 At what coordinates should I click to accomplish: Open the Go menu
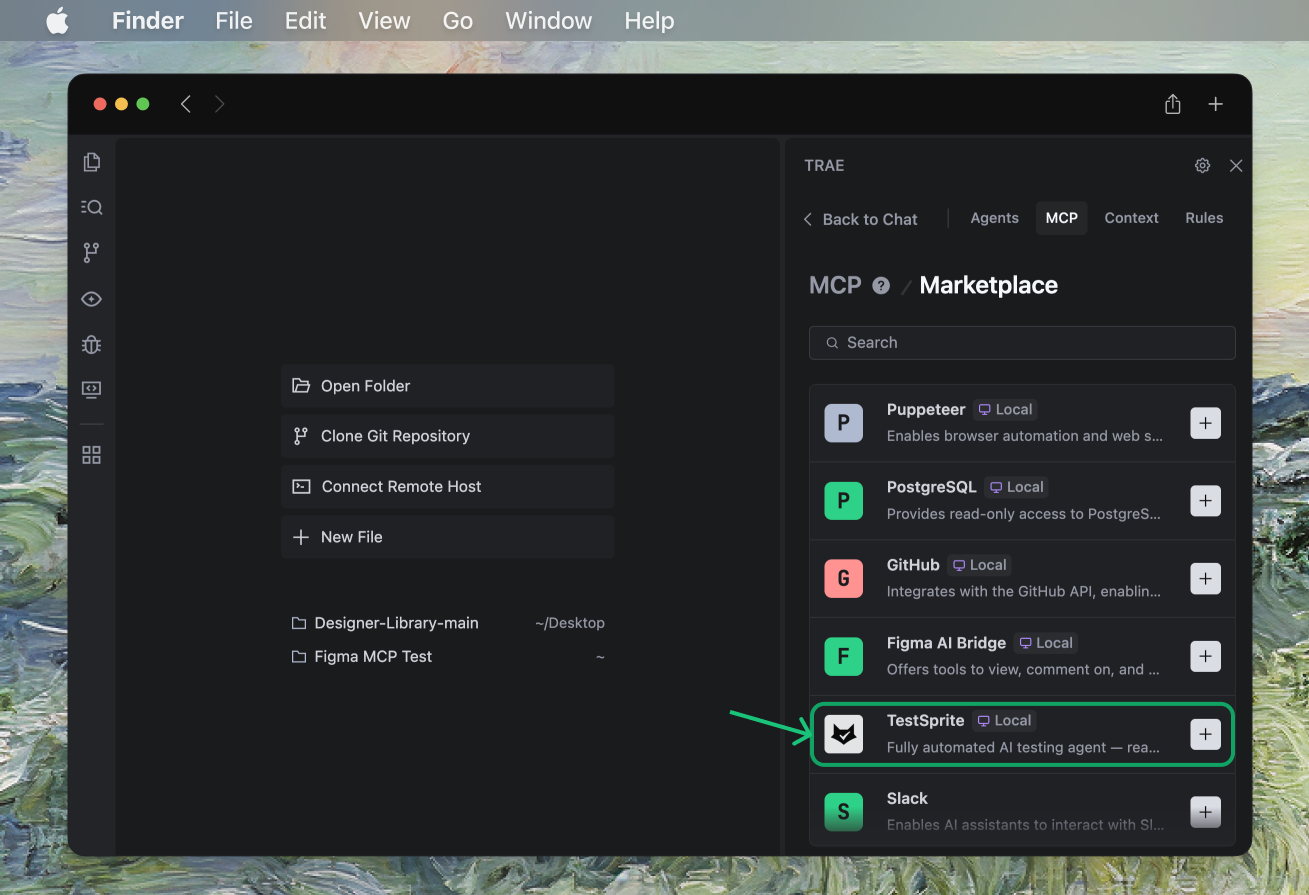(x=457, y=20)
